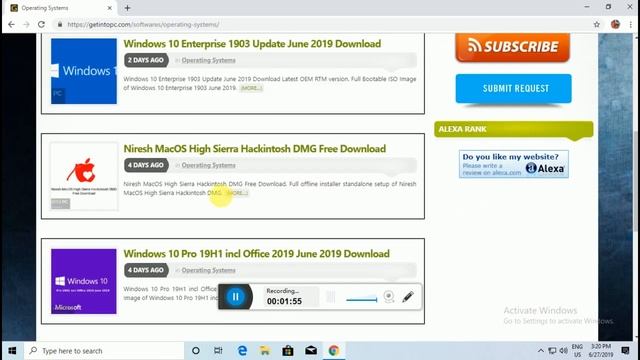Open Chrome three-dot menu
Viewport: 640px width, 360px height.
pos(631,24)
